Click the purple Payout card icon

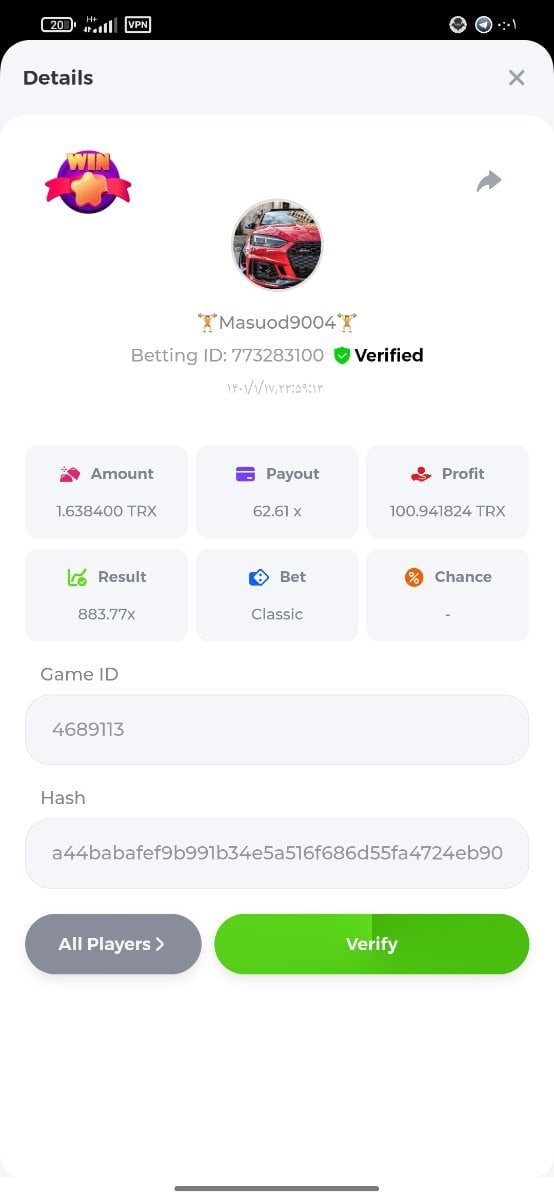click(x=245, y=474)
